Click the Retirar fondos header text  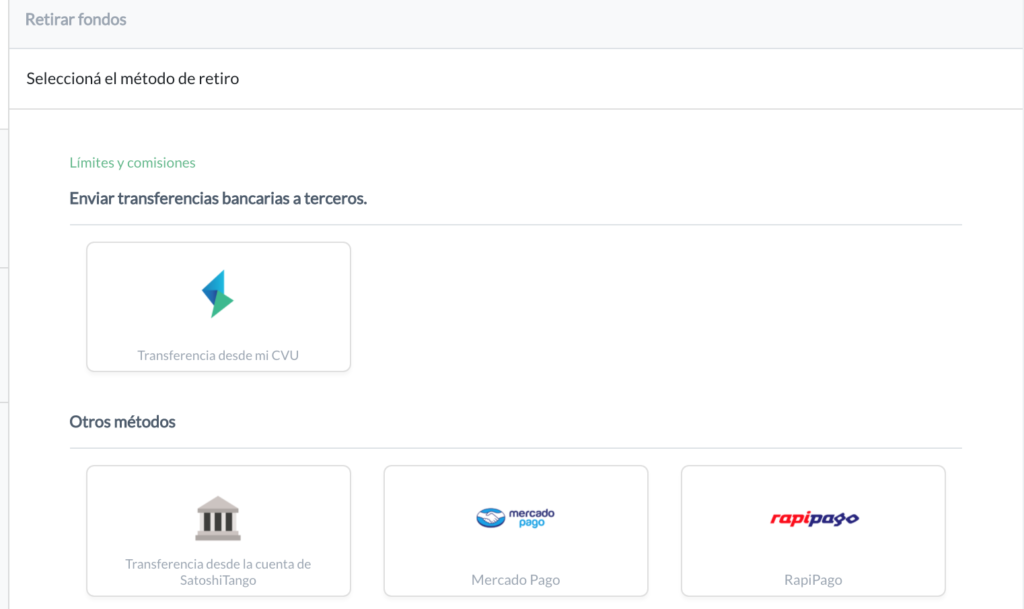[76, 20]
